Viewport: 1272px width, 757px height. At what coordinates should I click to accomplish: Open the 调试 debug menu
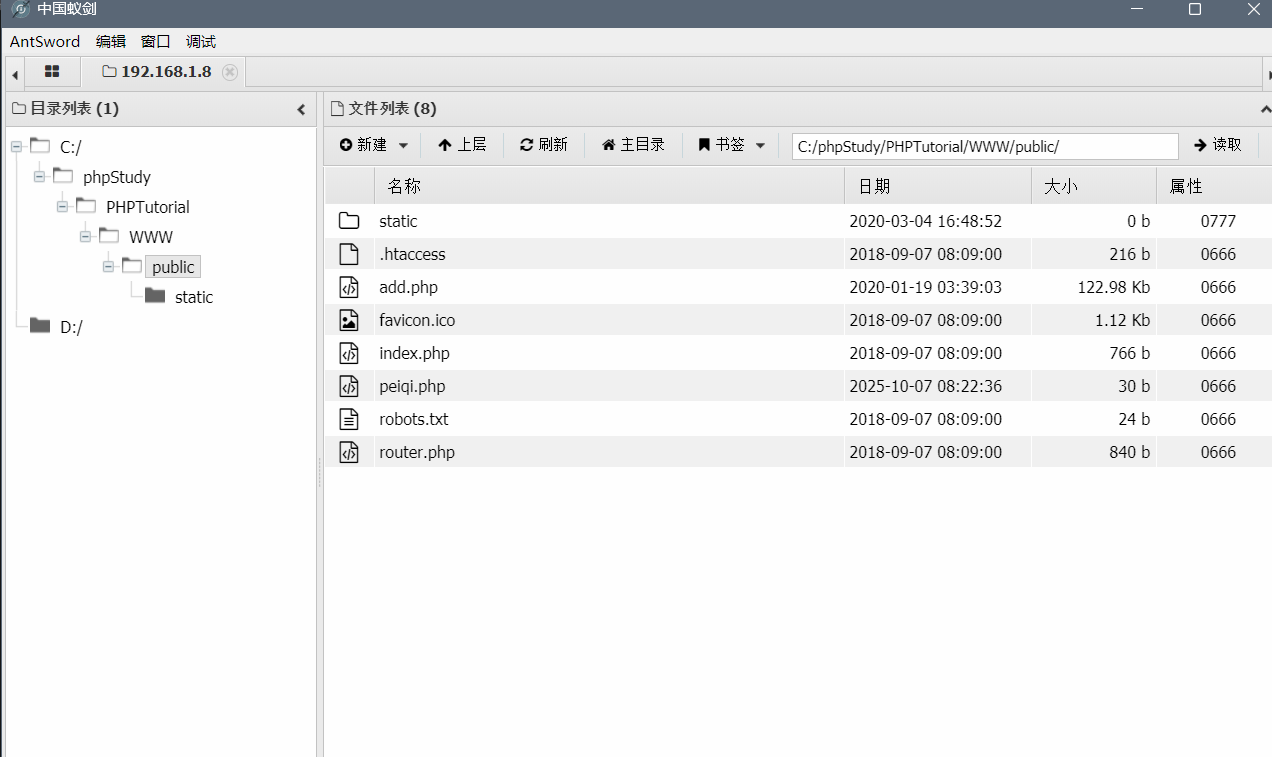coord(201,41)
